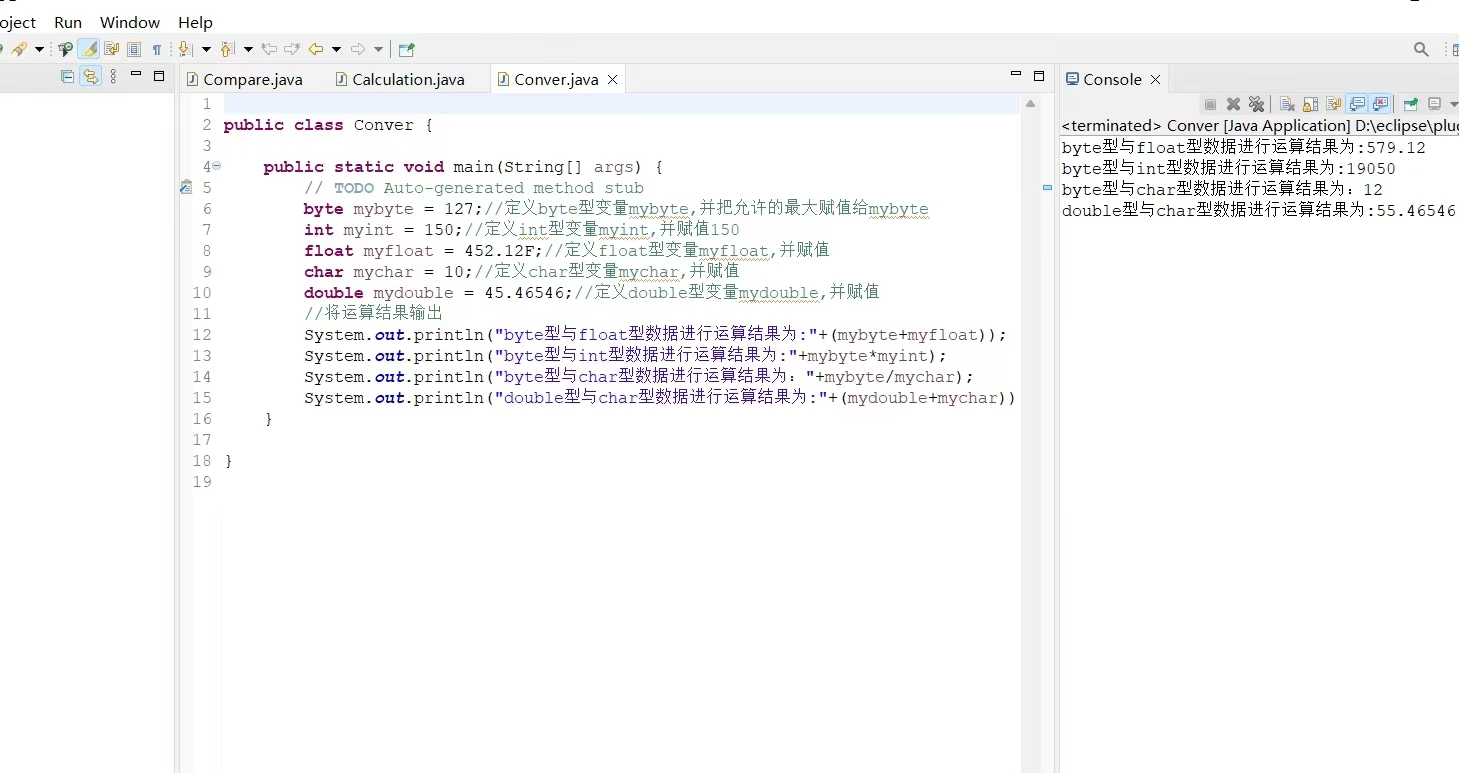Open the Window menu
Screen dimensions: 1459x773
(x=130, y=22)
